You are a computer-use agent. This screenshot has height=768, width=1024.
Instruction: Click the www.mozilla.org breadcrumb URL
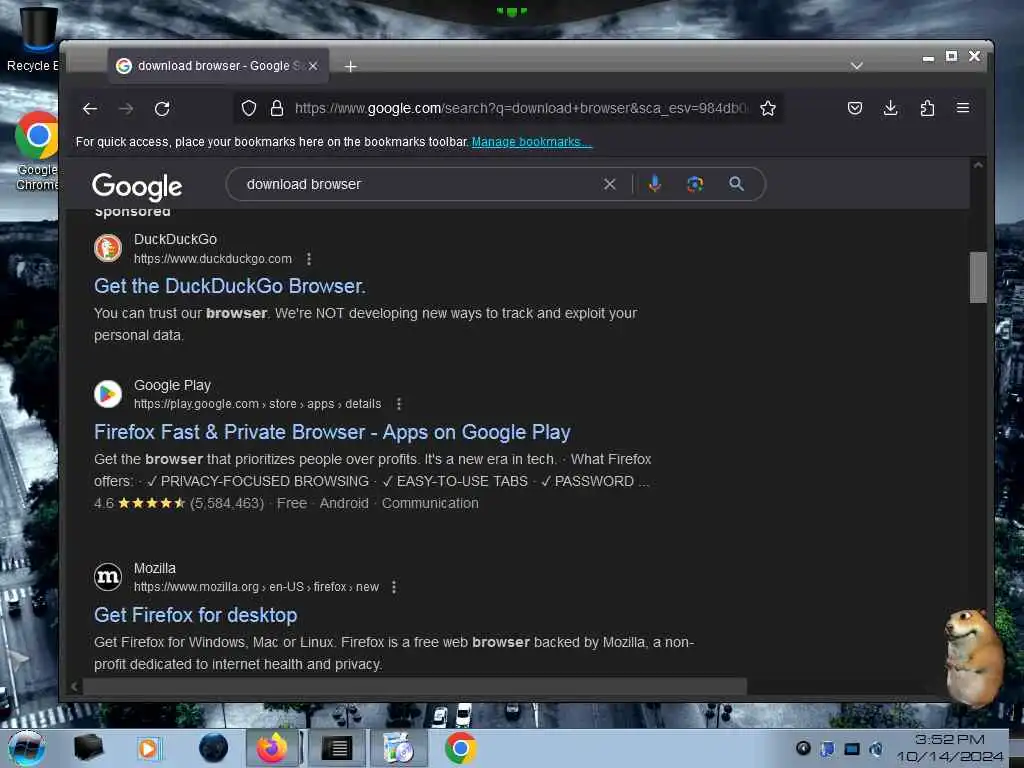[256, 586]
